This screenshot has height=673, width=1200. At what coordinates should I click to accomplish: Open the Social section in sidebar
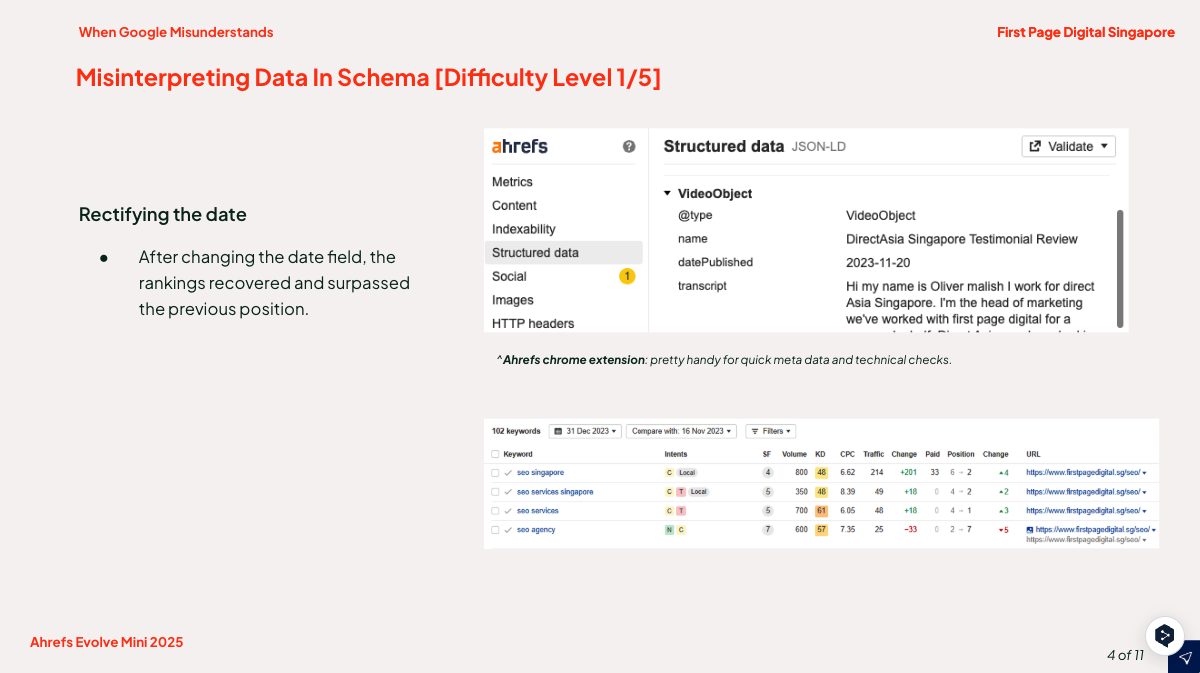(x=509, y=276)
